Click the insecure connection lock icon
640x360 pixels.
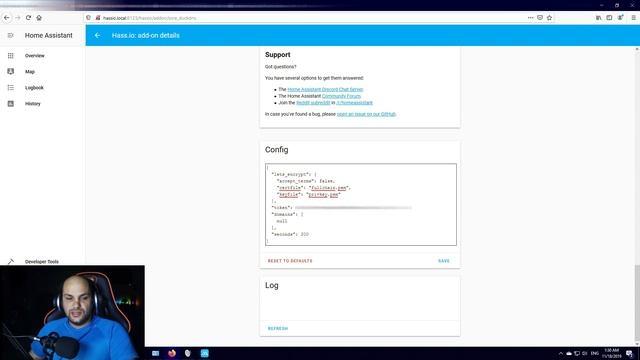tap(98, 18)
